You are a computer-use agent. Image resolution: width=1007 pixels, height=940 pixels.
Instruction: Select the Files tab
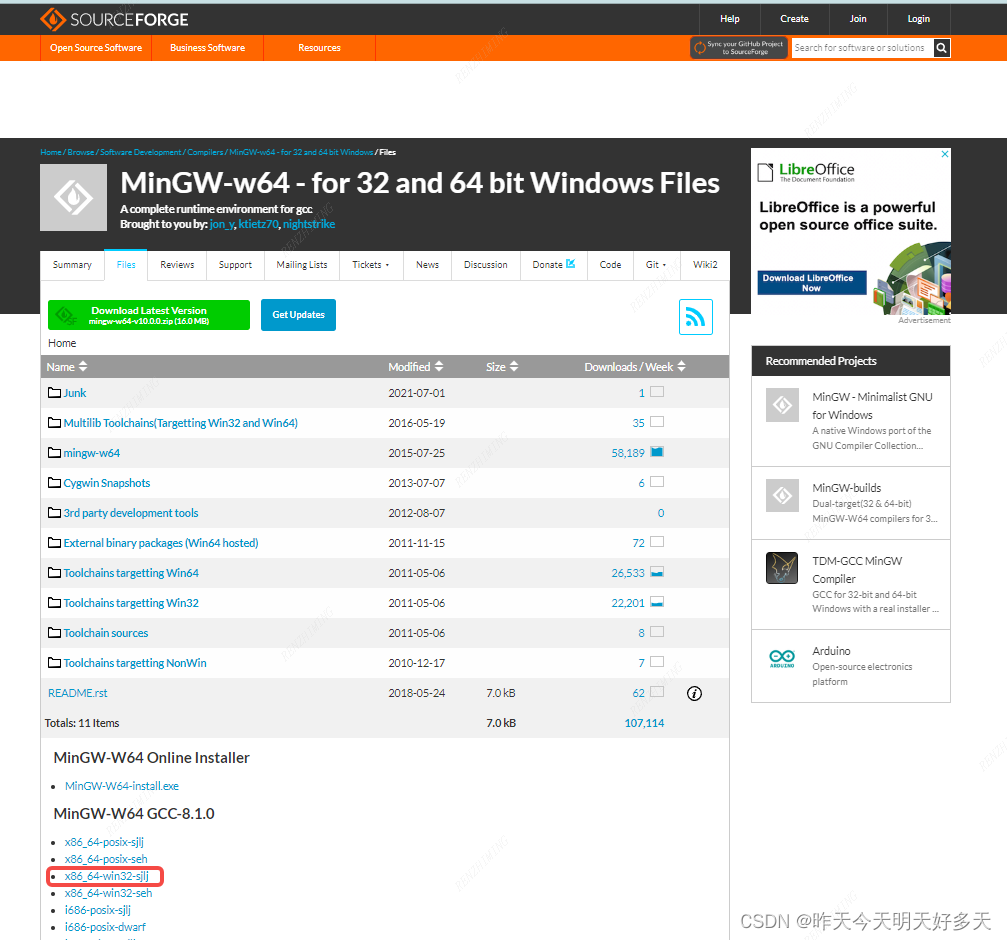pyautogui.click(x=126, y=265)
